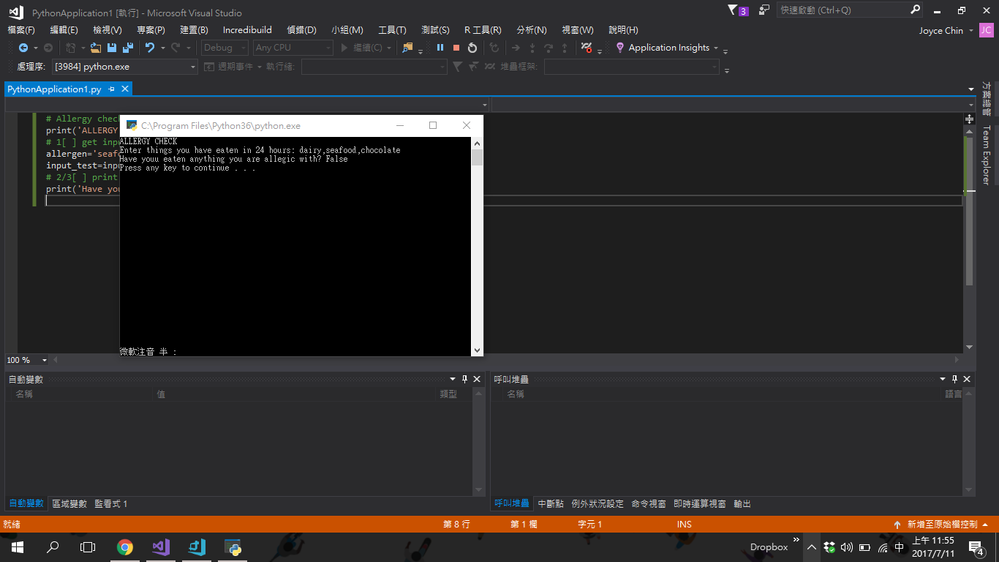999x562 pixels.
Task: Click the Visual Studio taskbar icon
Action: click(161, 547)
